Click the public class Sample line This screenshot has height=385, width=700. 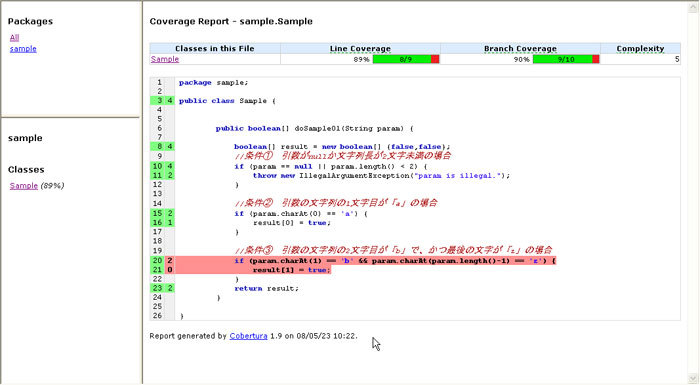(x=227, y=101)
